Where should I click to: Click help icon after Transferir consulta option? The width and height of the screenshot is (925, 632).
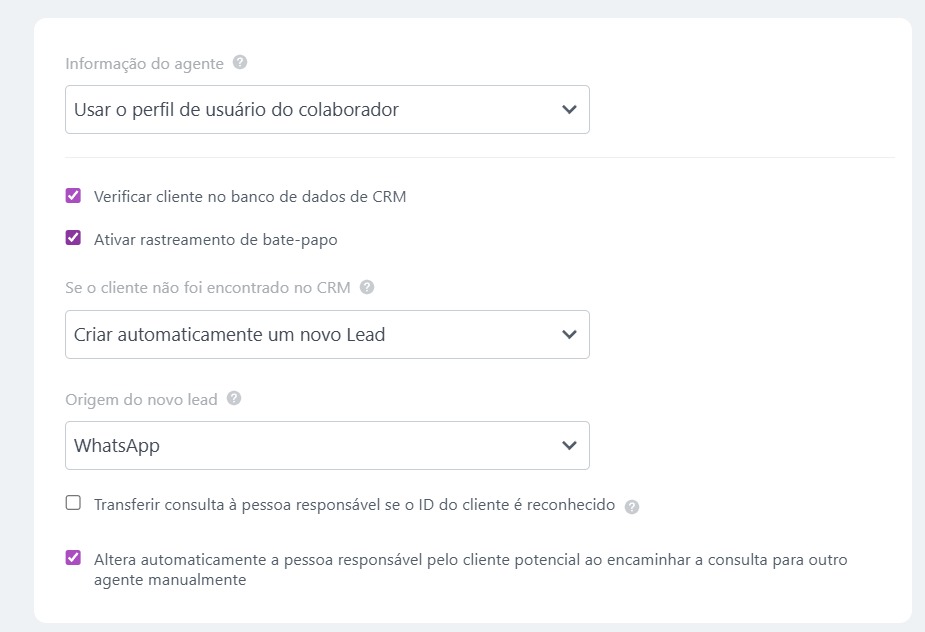(632, 507)
